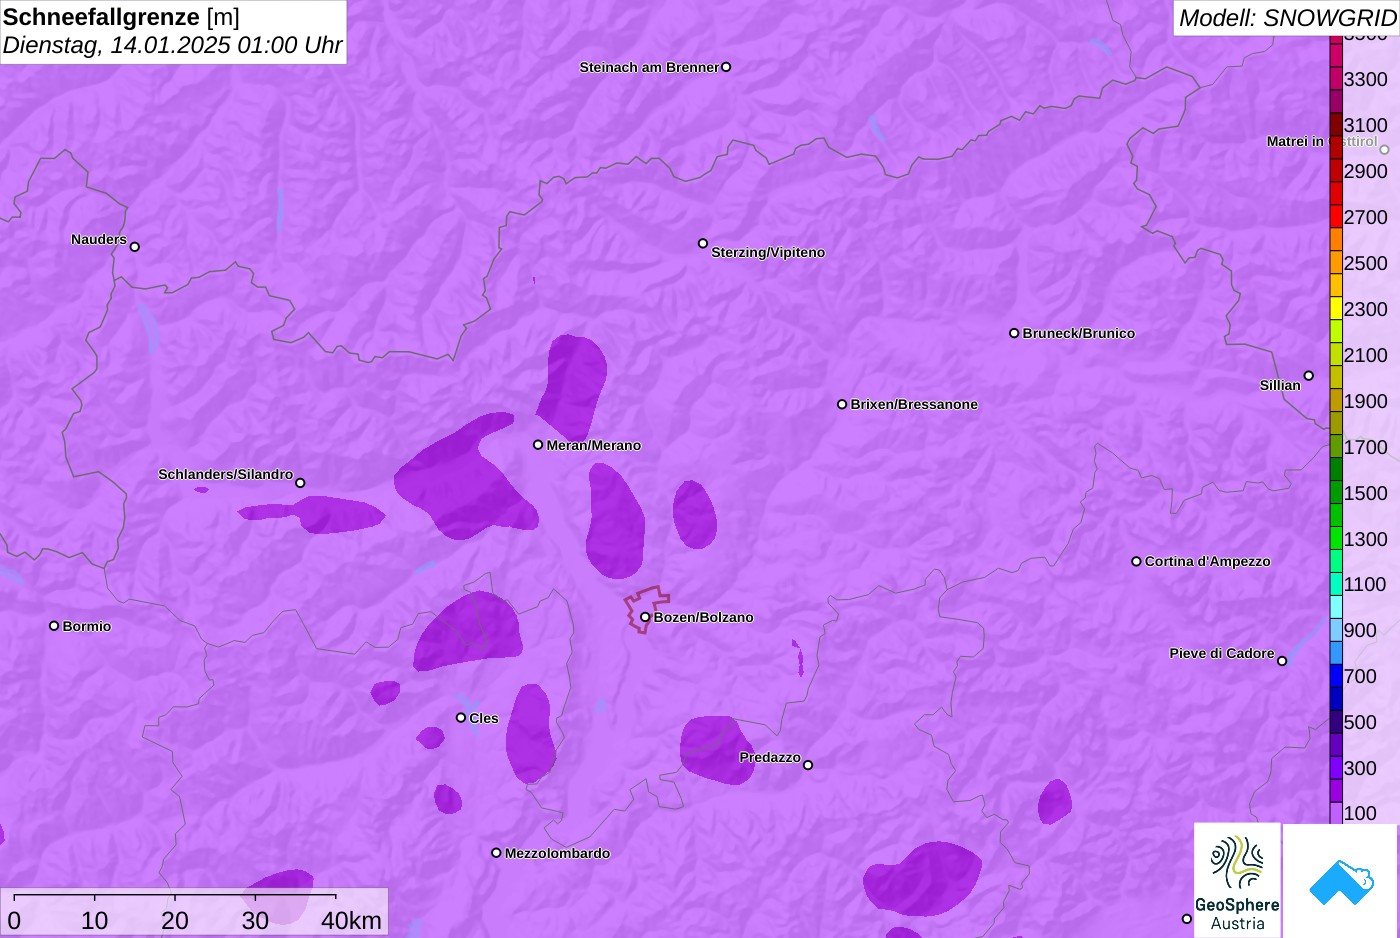Click the Cortina d'Ampezzo marker dot
This screenshot has width=1400, height=938.
click(x=1136, y=561)
